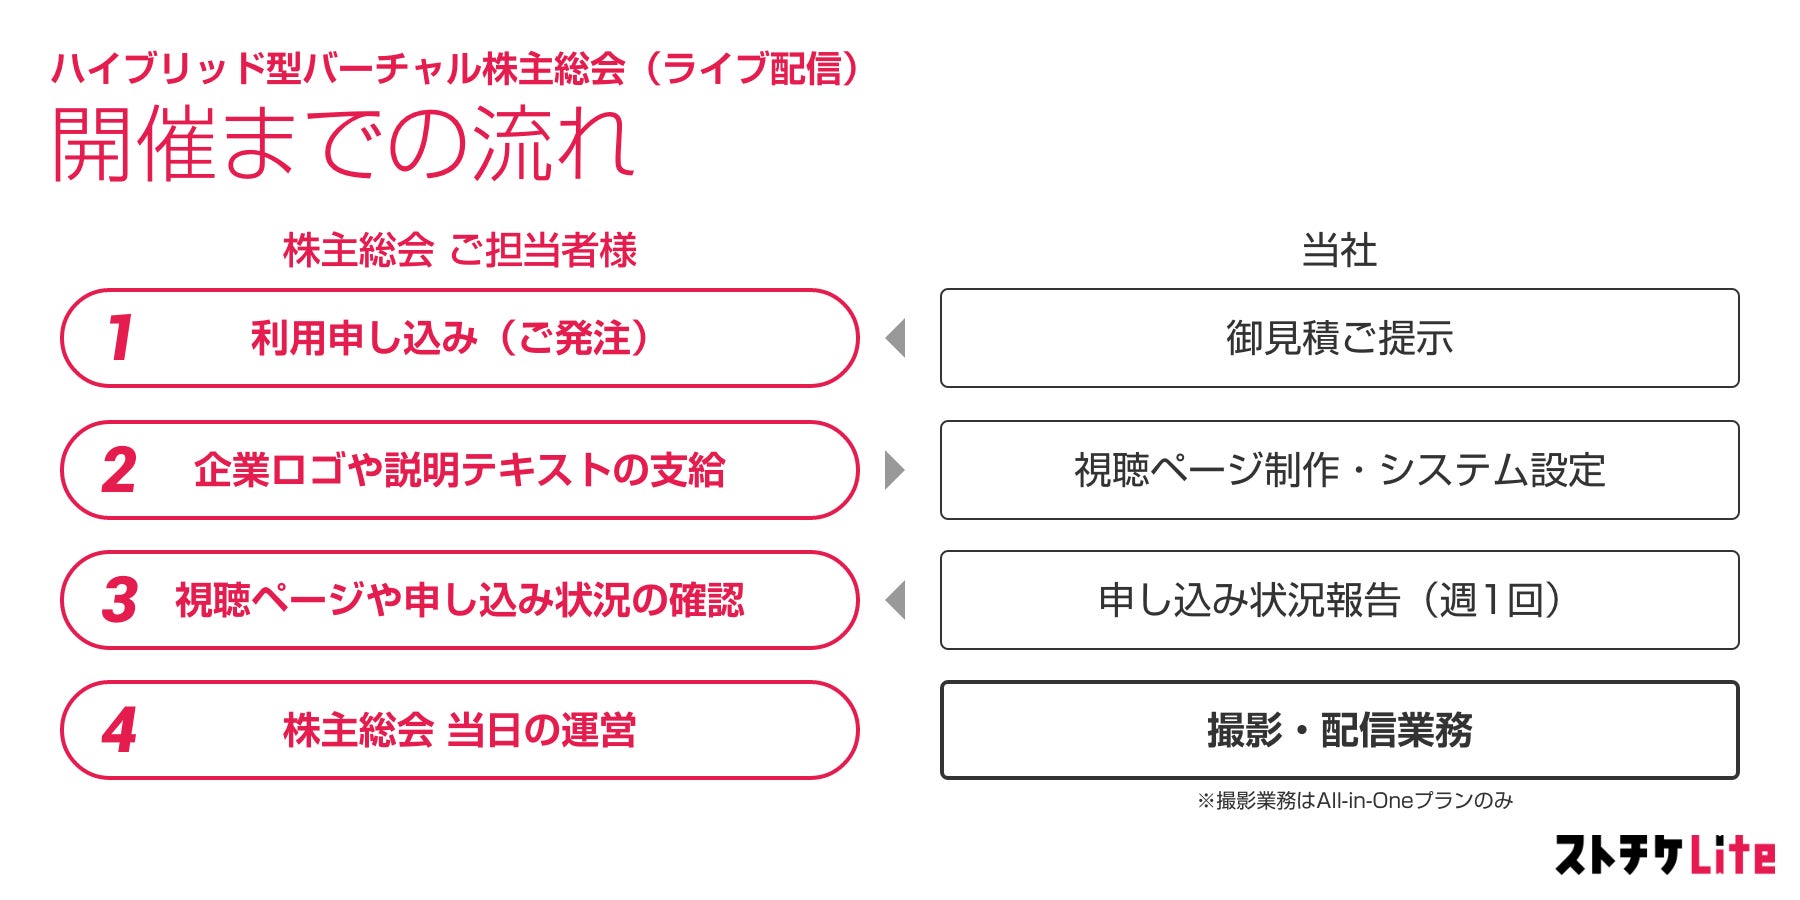The width and height of the screenshot is (1800, 900).
Task: Click the 御見積ご提示 box
Action: (1339, 338)
